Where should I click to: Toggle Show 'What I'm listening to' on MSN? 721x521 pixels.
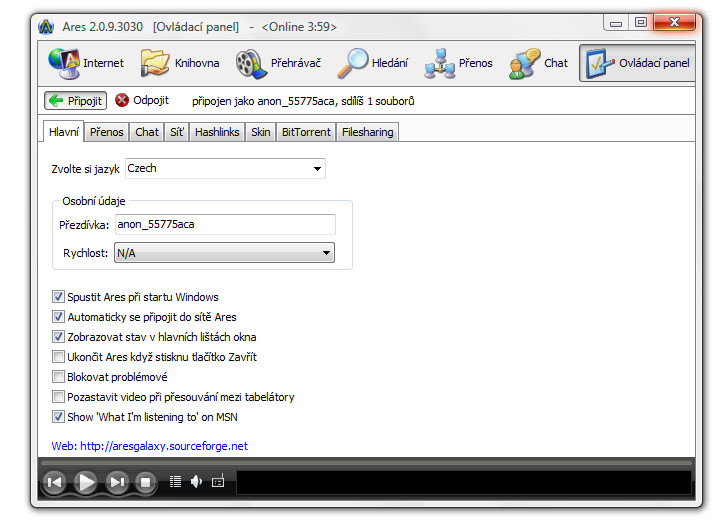click(x=58, y=417)
